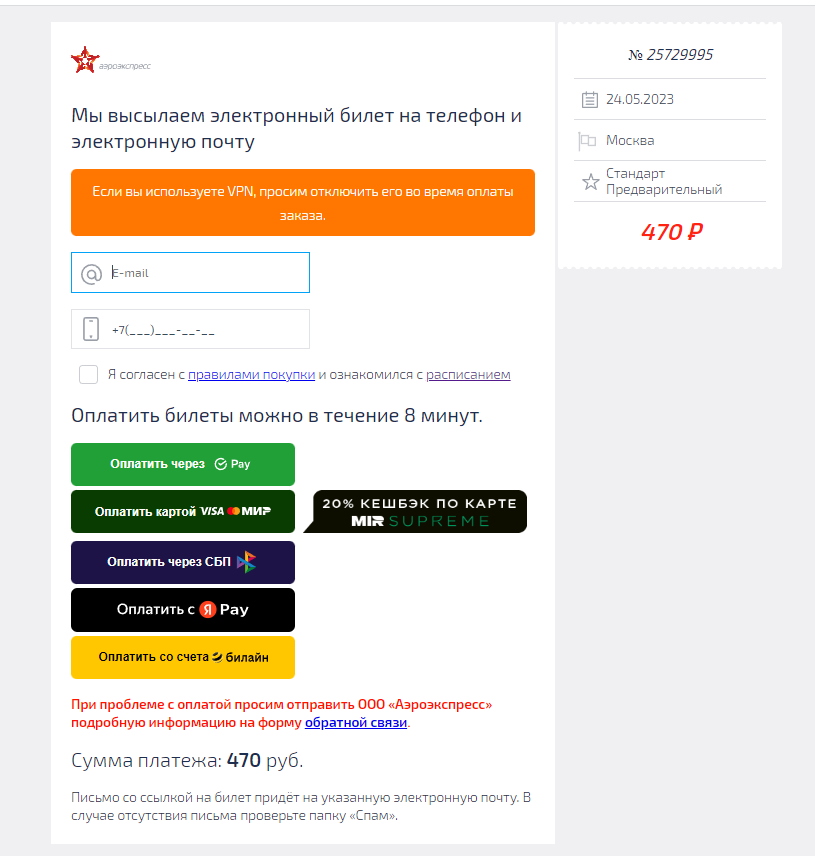Click the star icon next to Стандарт Предварительный
This screenshot has width=815, height=856.
(x=591, y=182)
